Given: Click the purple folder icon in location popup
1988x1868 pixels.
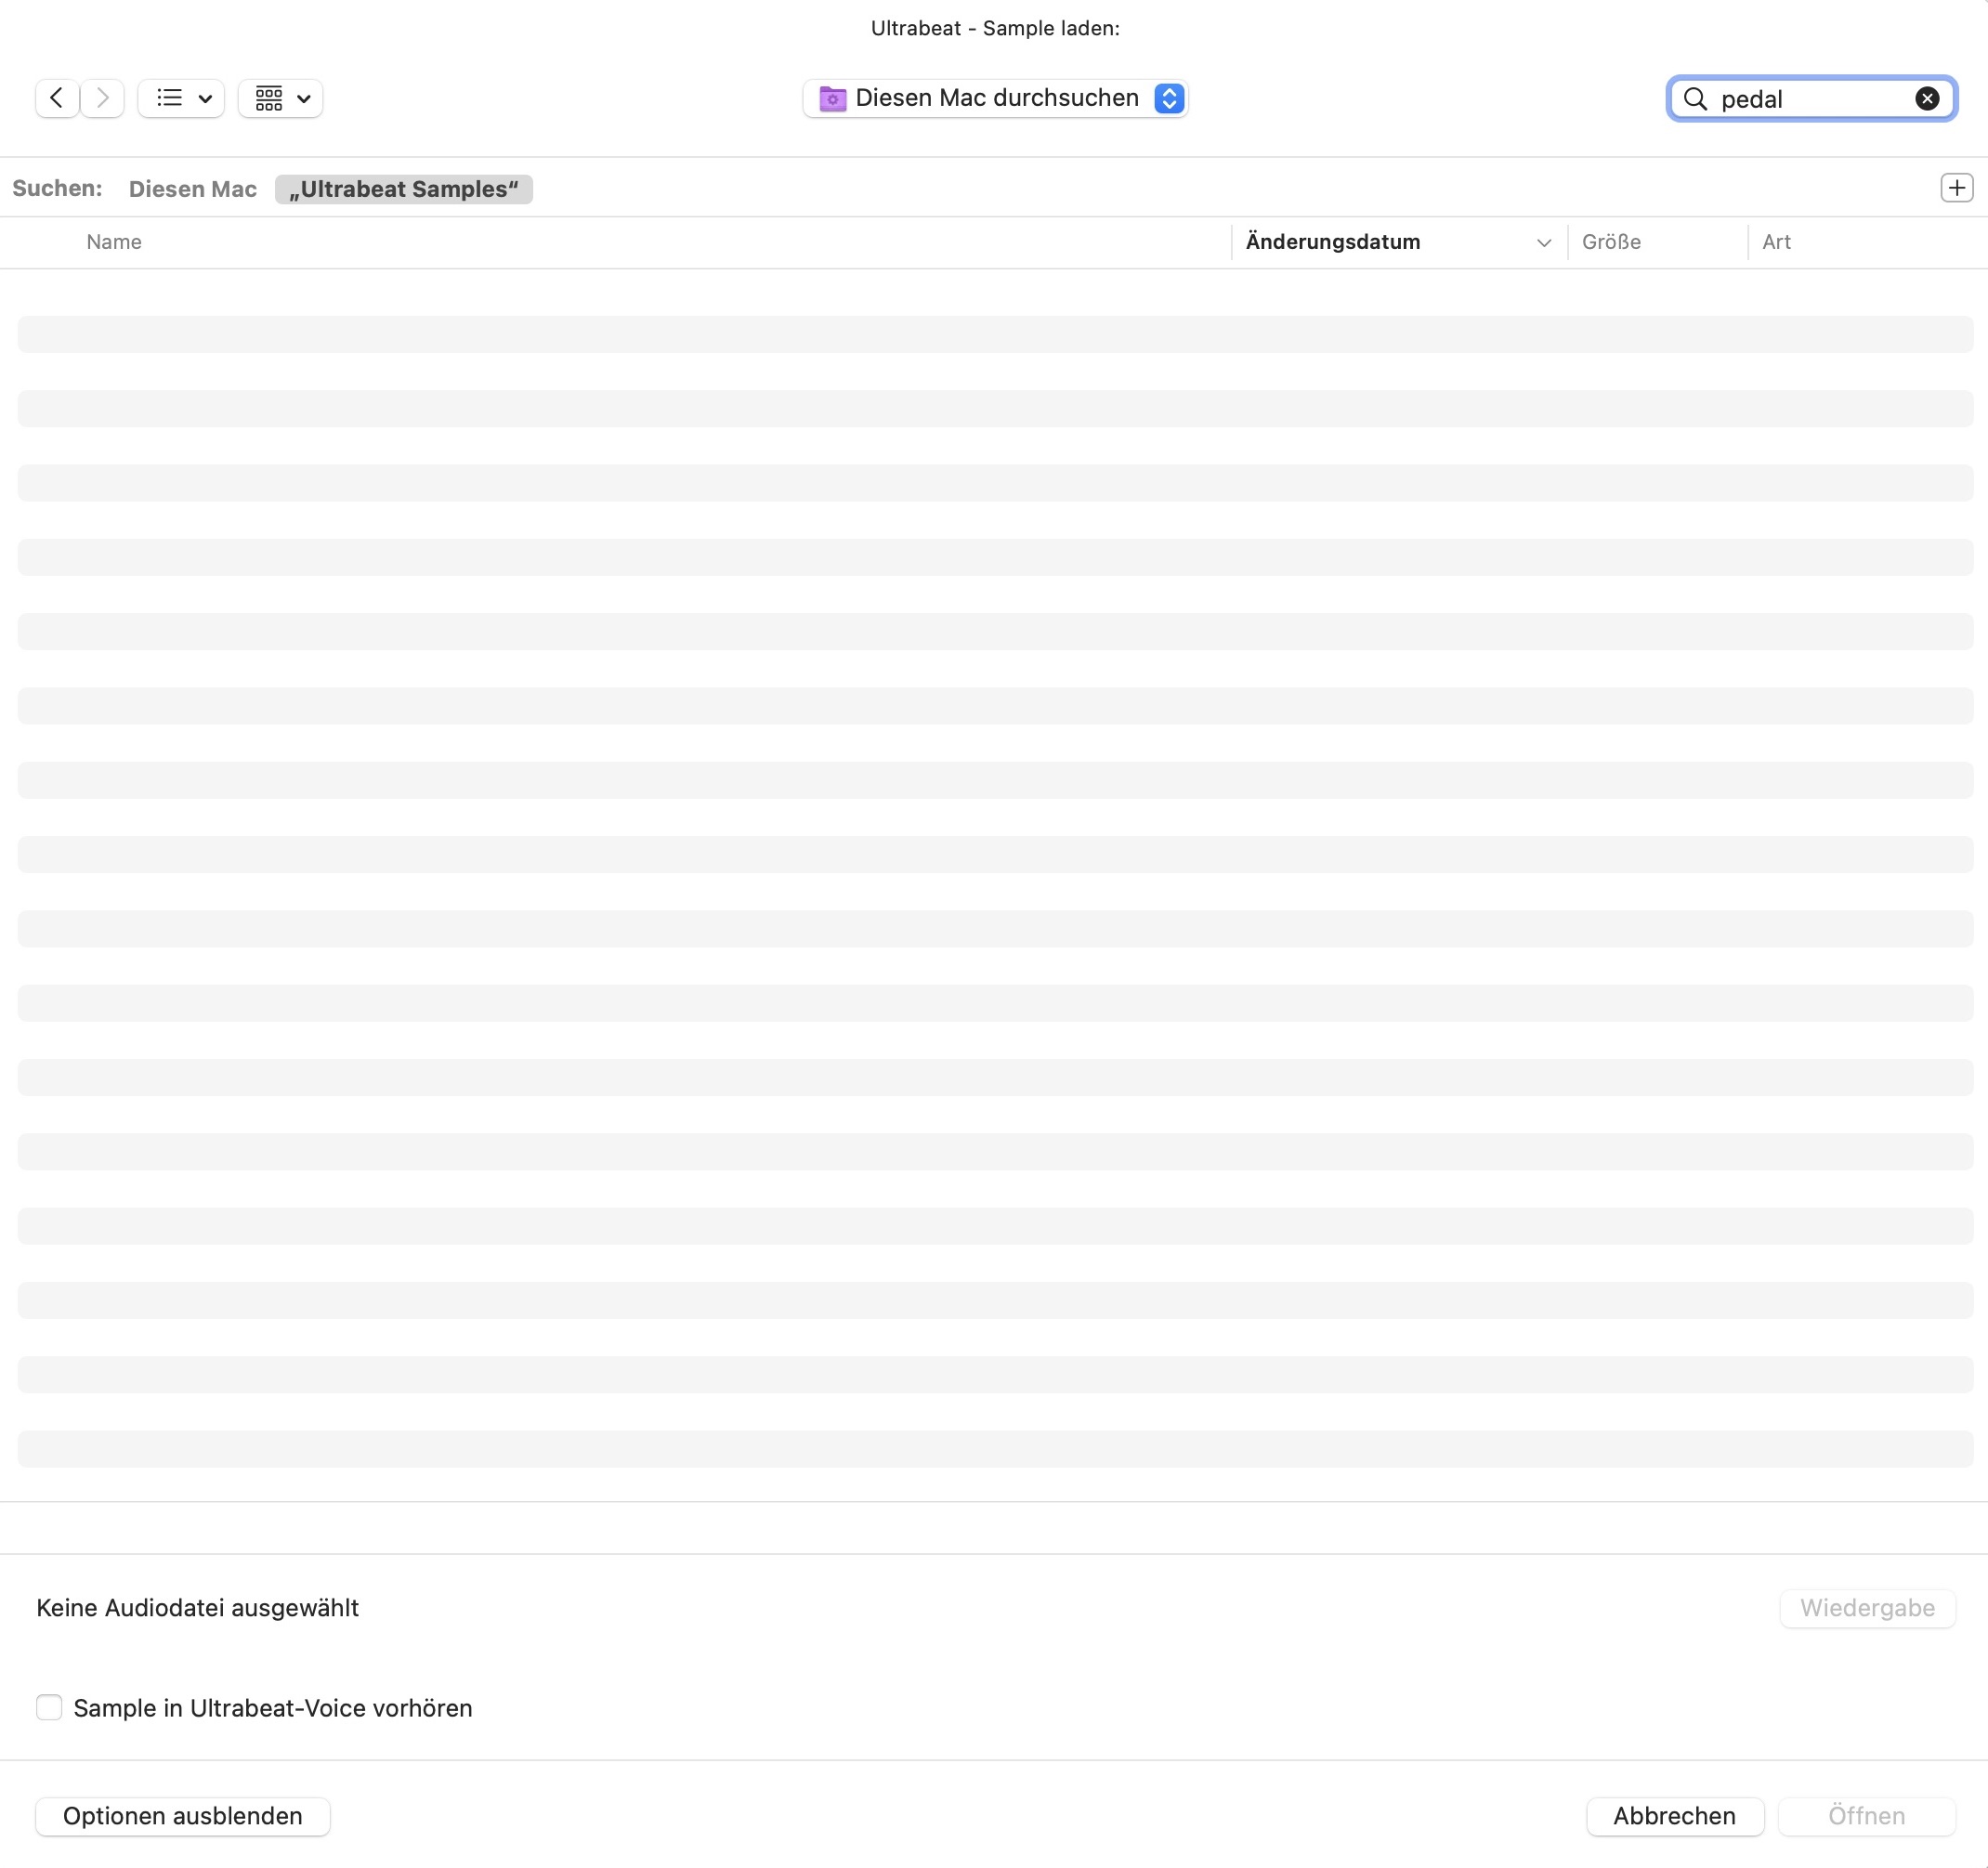Looking at the screenshot, I should click(x=832, y=98).
